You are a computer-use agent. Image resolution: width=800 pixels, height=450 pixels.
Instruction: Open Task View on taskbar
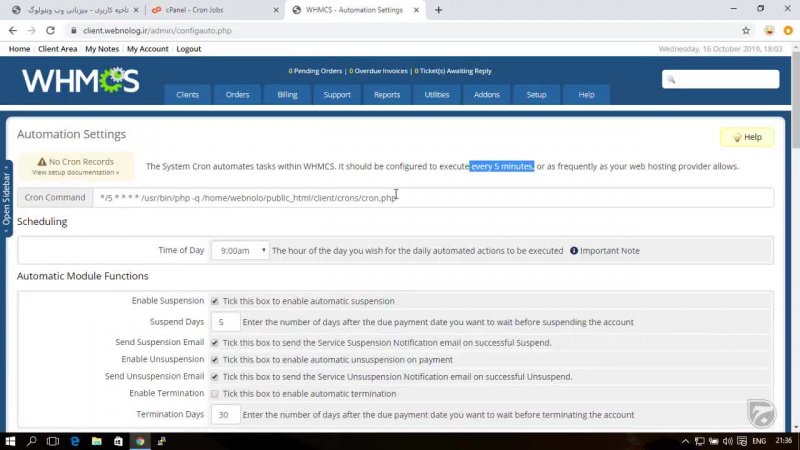coord(53,441)
